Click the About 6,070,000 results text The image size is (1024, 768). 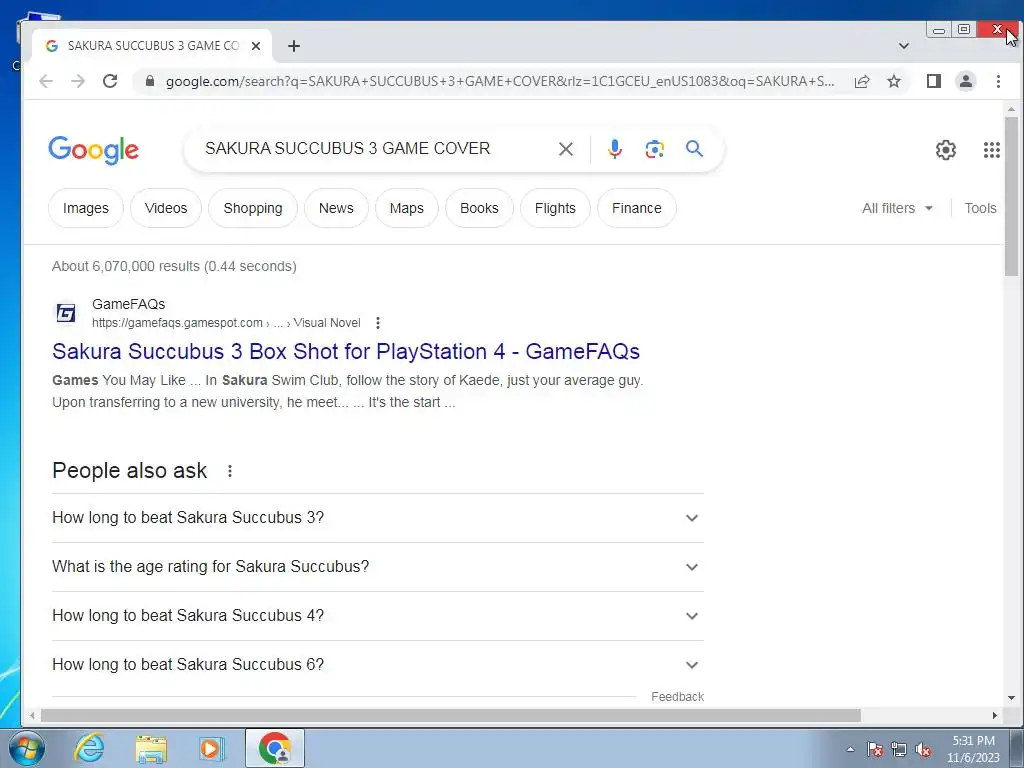pos(174,266)
